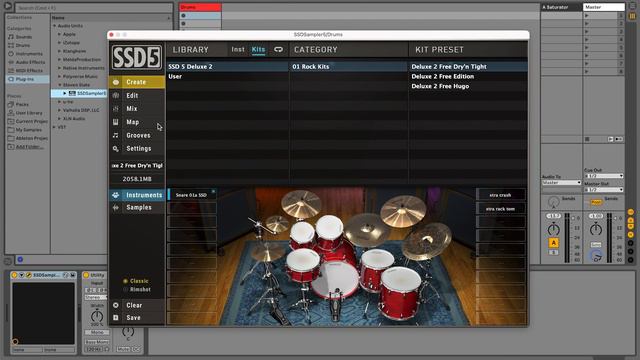
Task: Toggle A Saturator return track activator
Action: (x=553, y=243)
